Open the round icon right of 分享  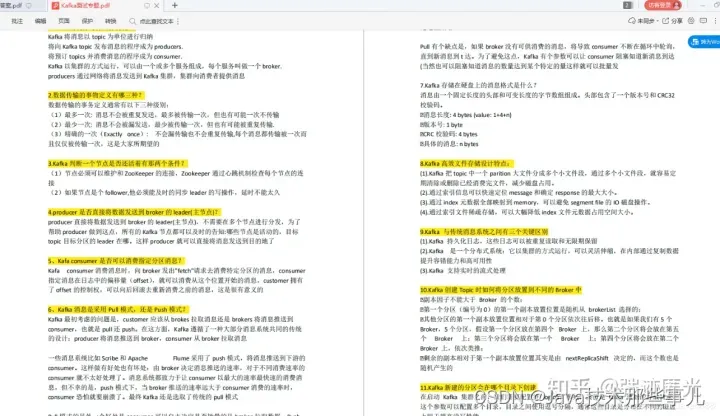pyautogui.click(x=692, y=21)
